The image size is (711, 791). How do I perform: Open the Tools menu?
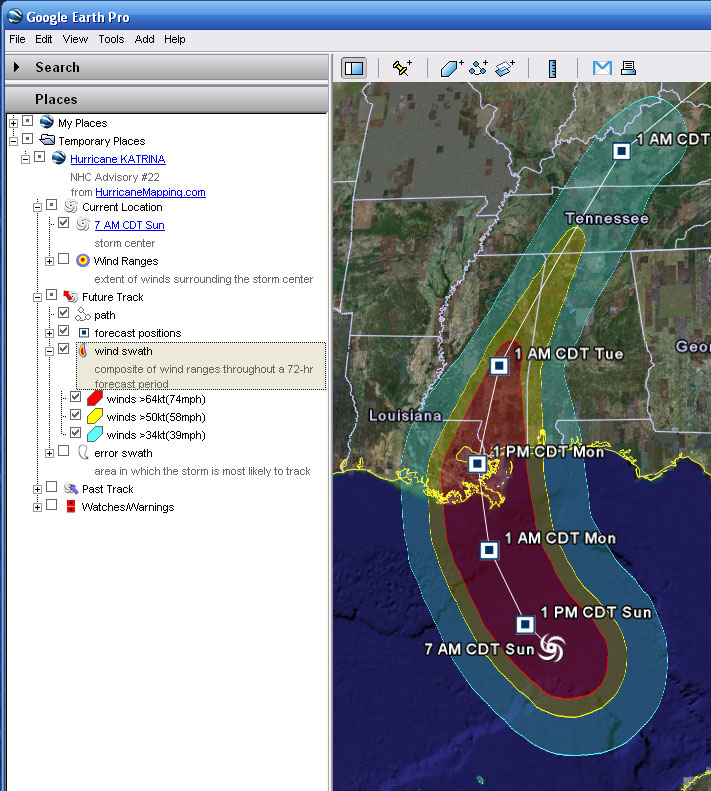click(x=111, y=39)
